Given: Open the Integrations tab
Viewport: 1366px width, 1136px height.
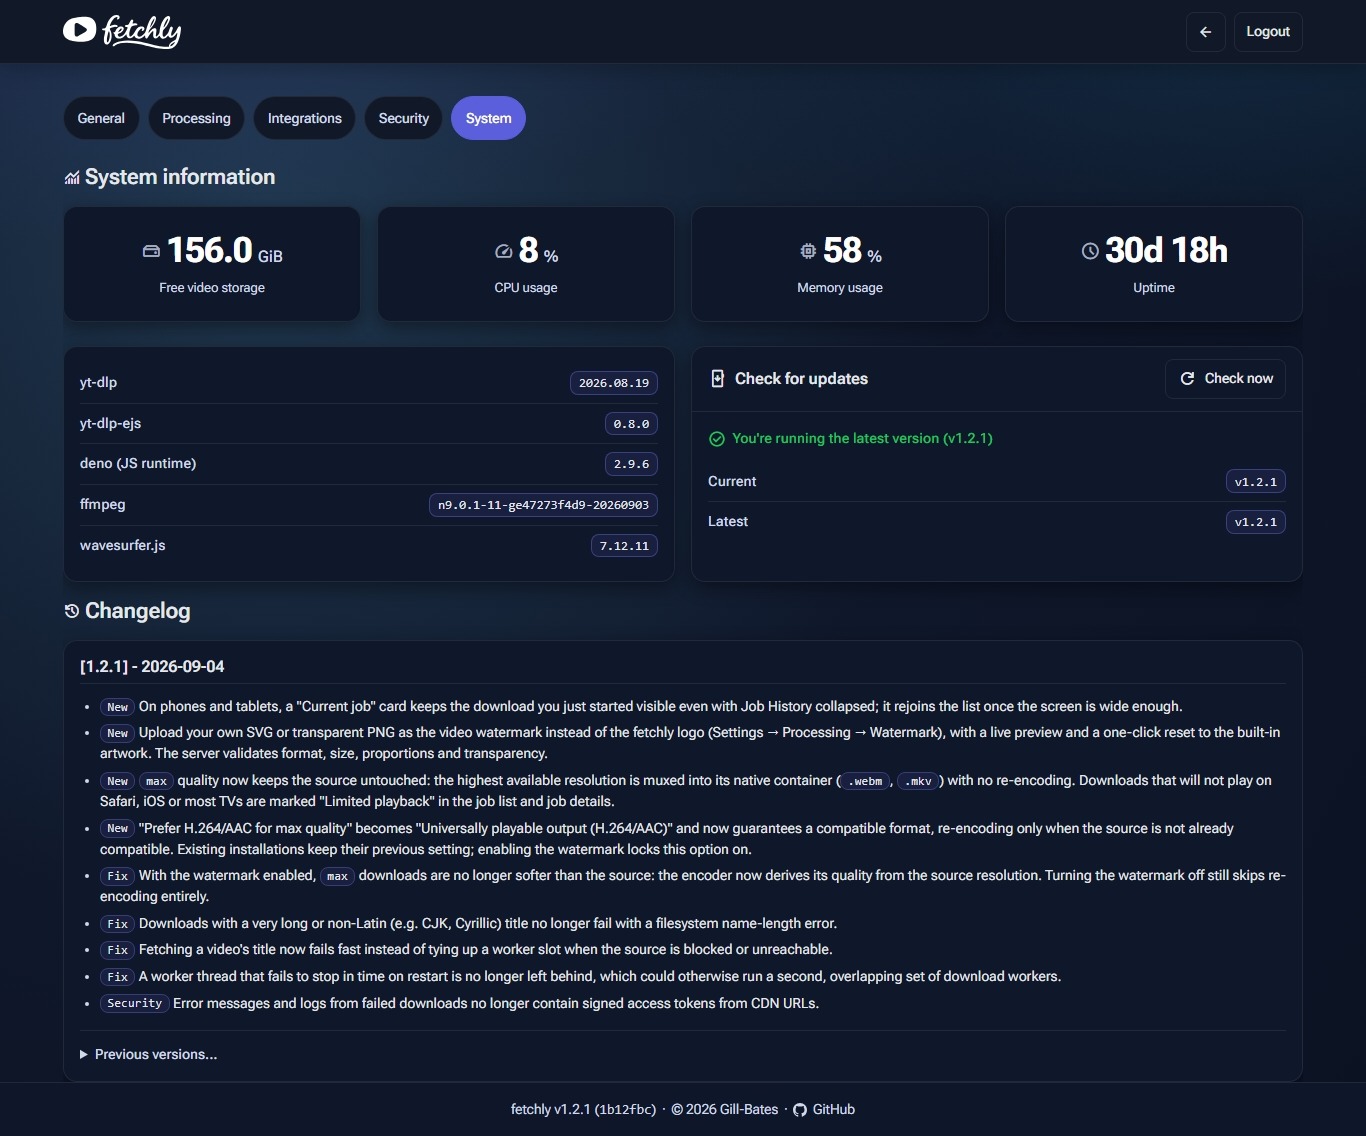Looking at the screenshot, I should [305, 118].
